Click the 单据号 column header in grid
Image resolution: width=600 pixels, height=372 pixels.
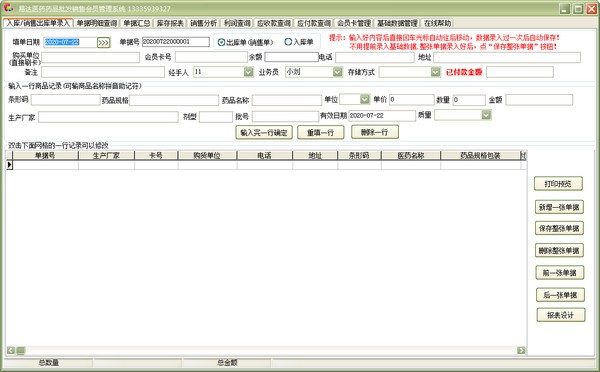click(45, 155)
